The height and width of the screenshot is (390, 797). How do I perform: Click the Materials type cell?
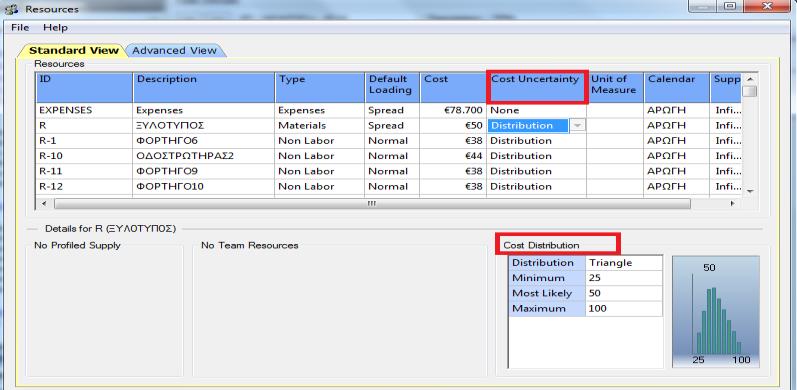coord(320,126)
